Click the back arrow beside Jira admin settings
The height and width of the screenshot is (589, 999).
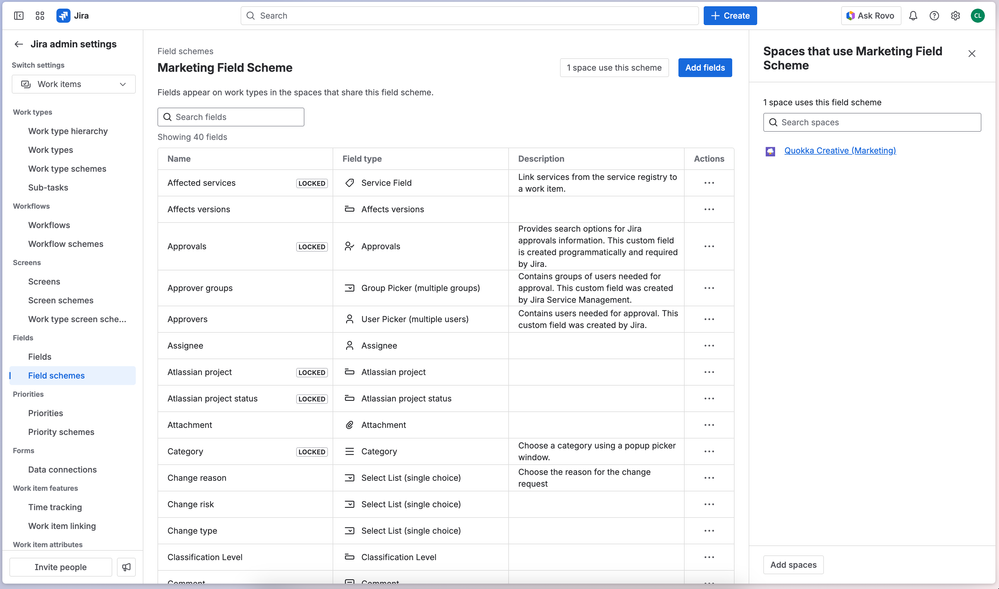(x=18, y=44)
